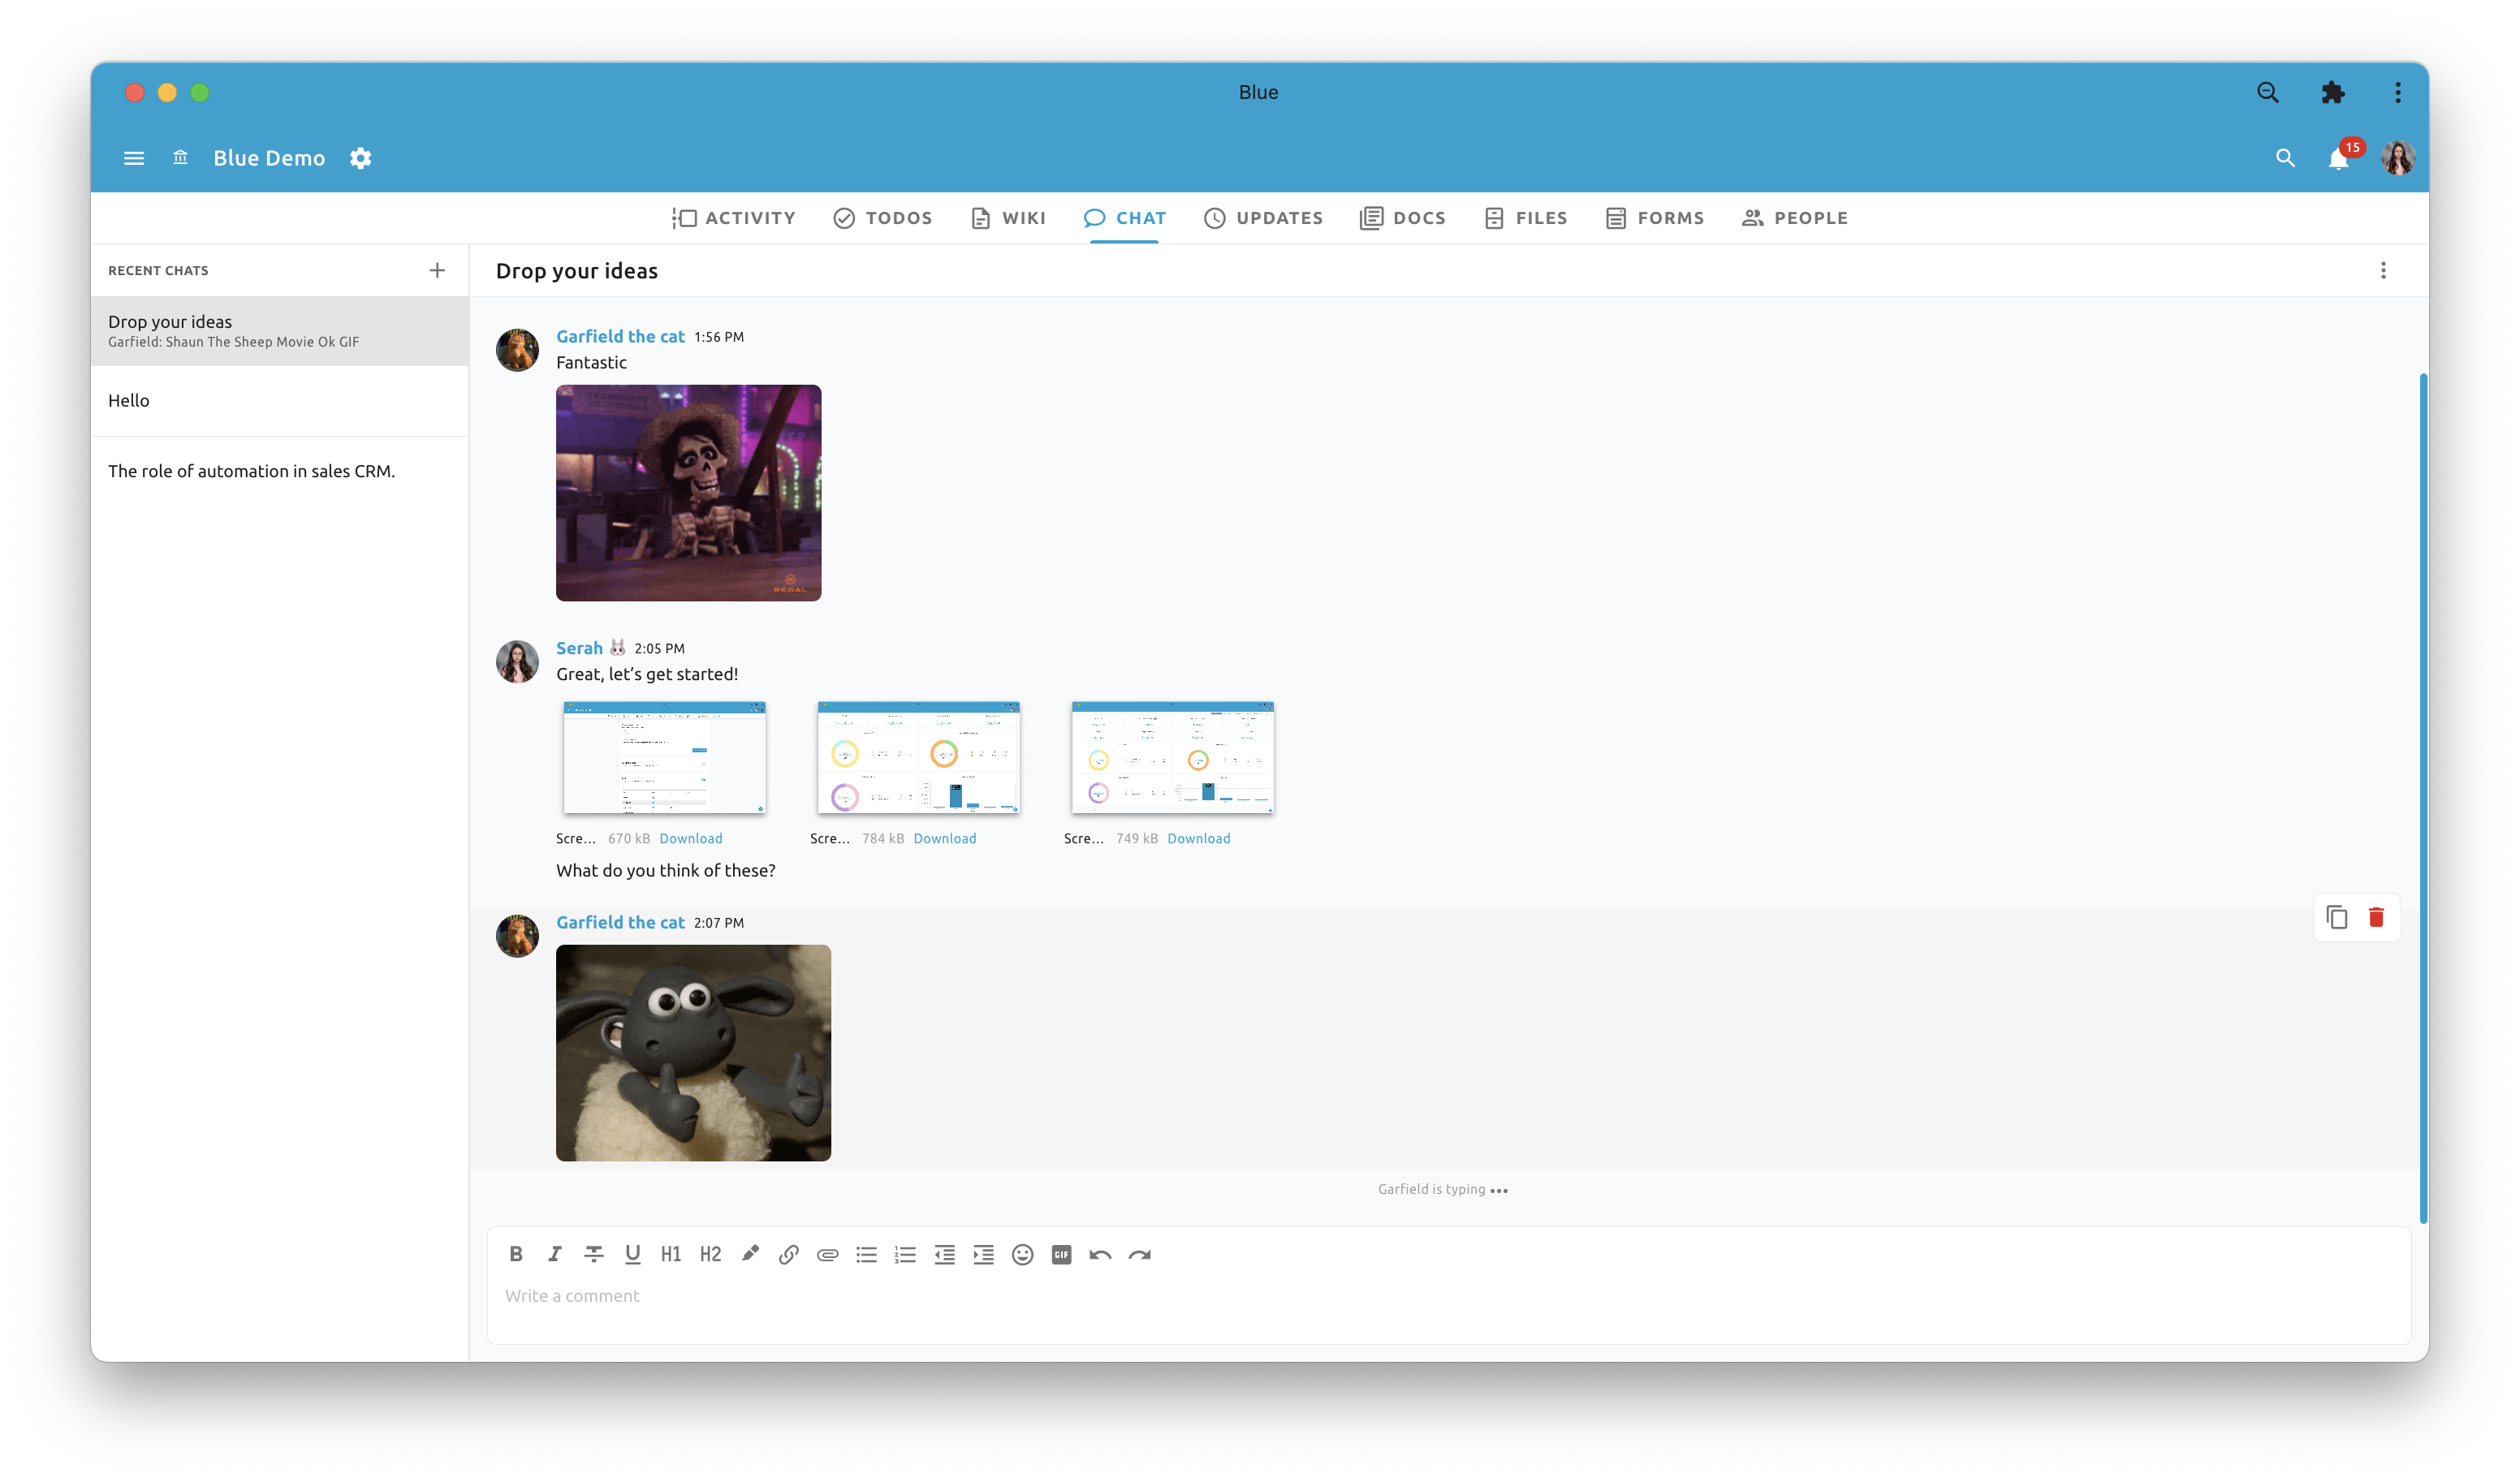Open the 'Drop your ideas' chat

pos(280,331)
